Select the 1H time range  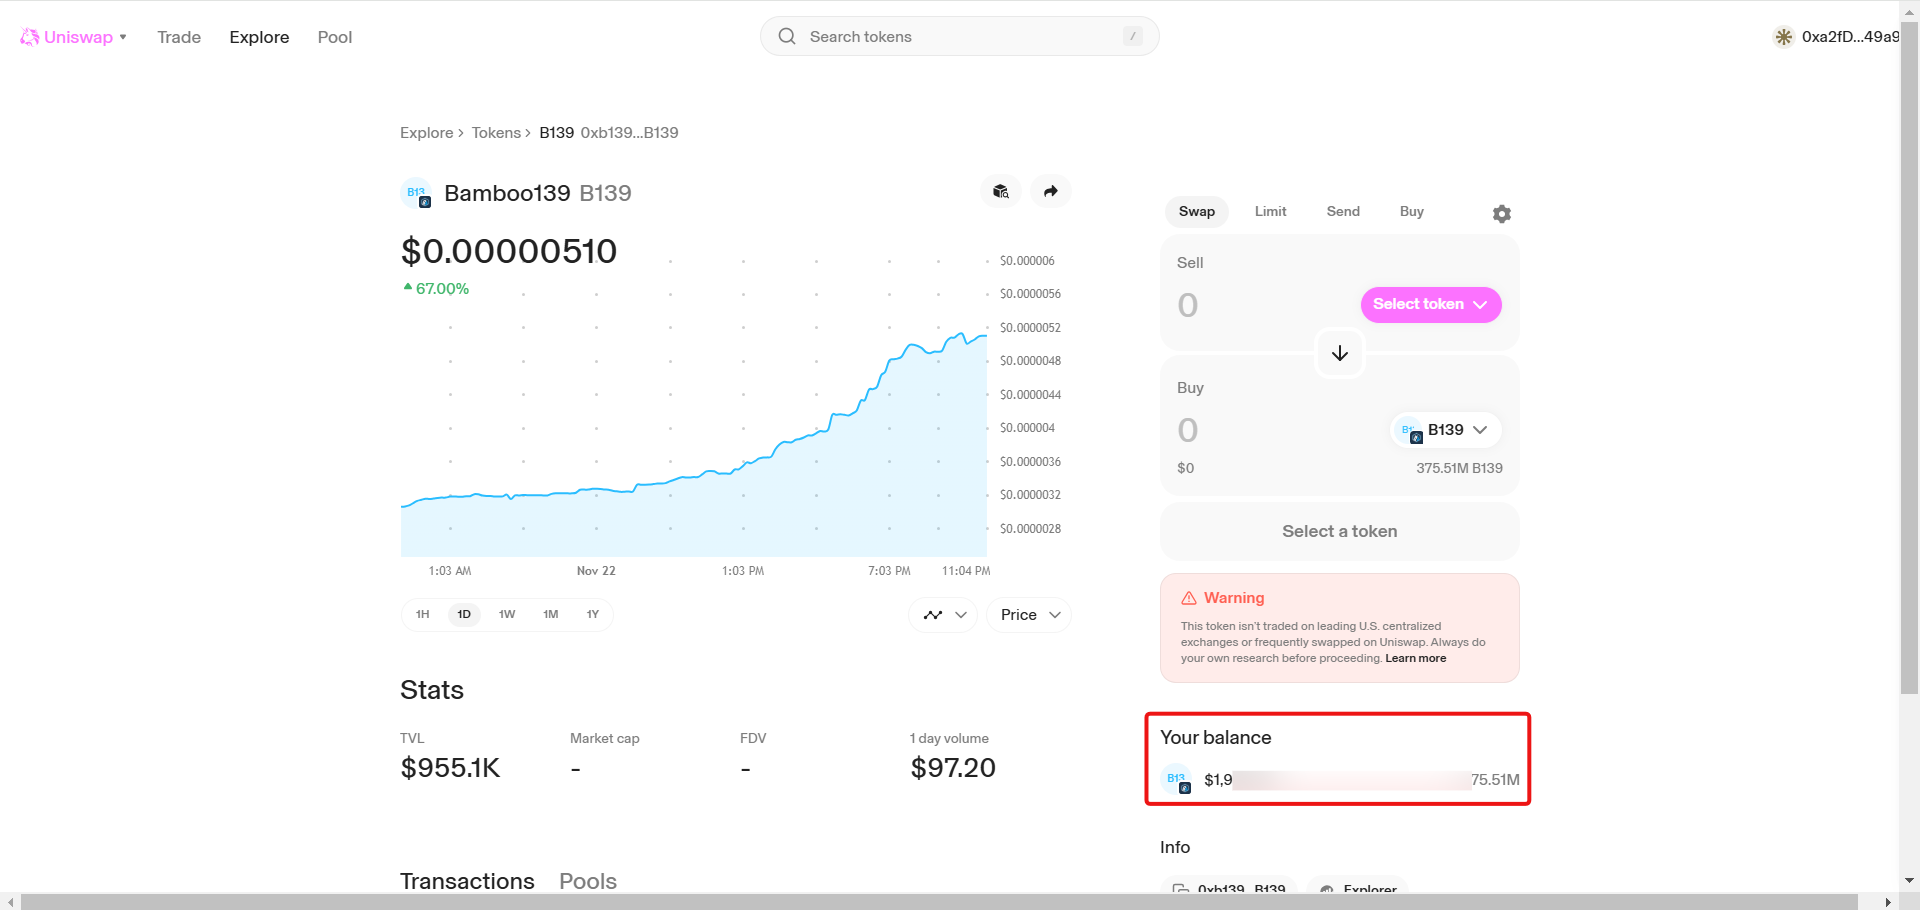coord(423,614)
